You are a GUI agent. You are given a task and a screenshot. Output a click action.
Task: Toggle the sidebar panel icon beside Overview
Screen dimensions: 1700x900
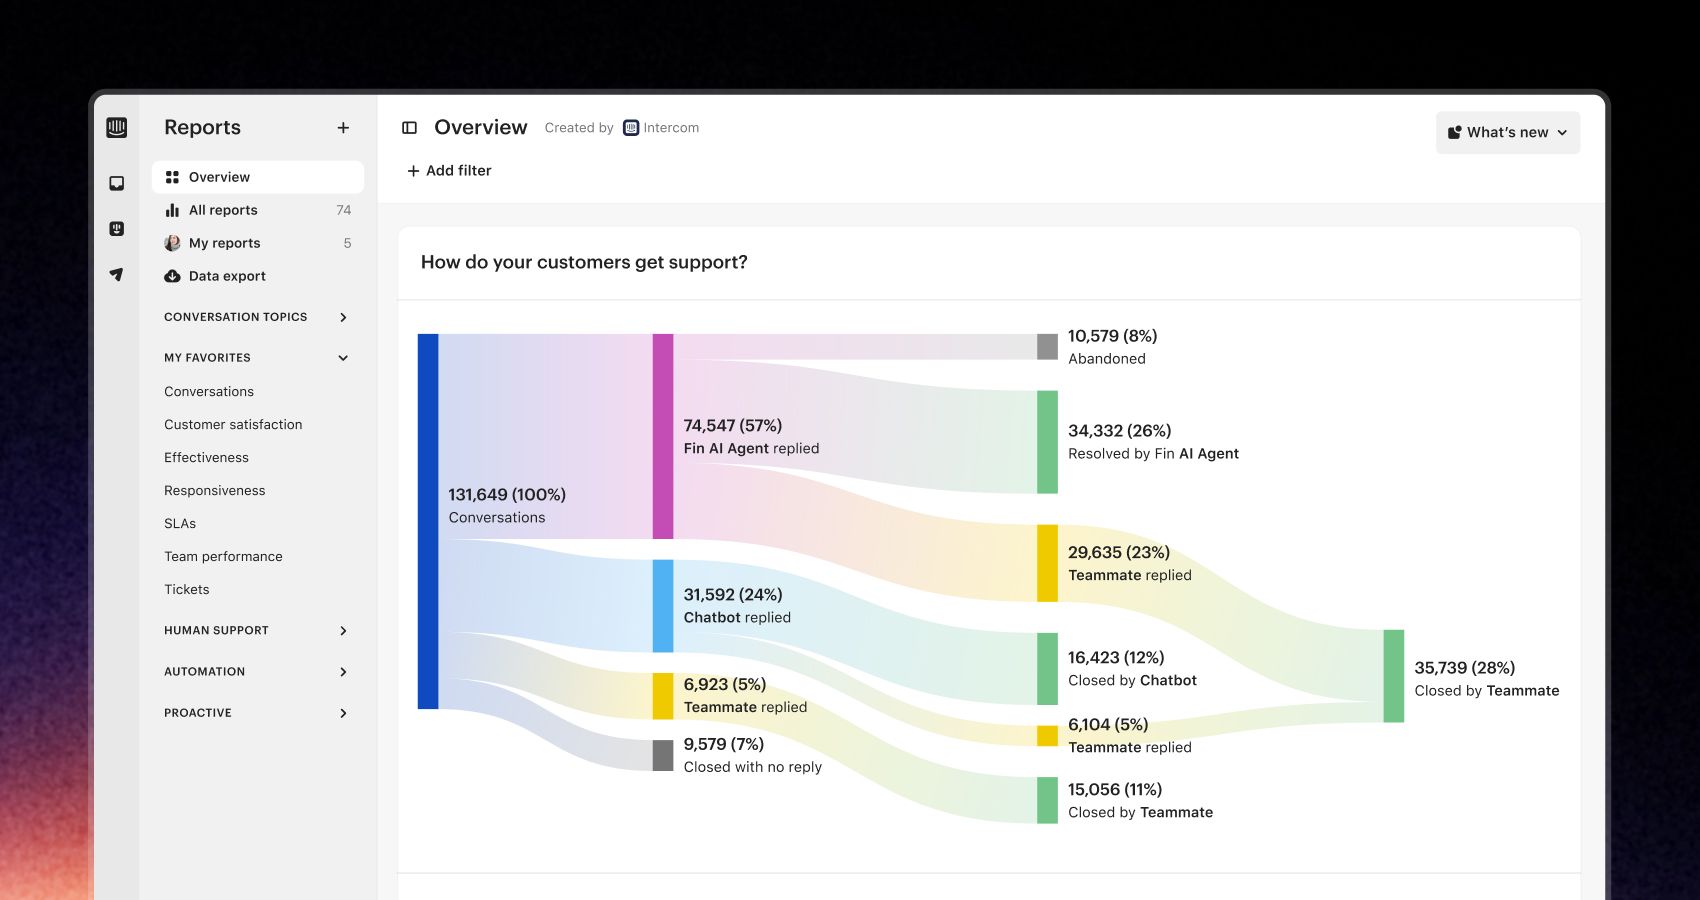409,128
